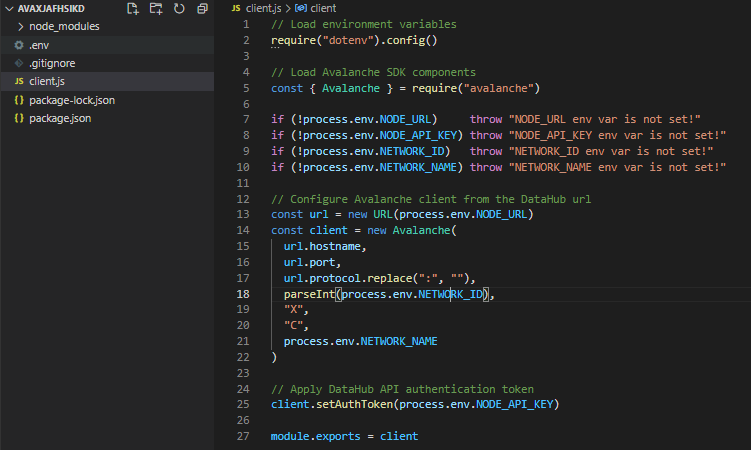The height and width of the screenshot is (450, 751).
Task: Refresh the explorer with the refresh icon
Action: pyautogui.click(x=179, y=9)
